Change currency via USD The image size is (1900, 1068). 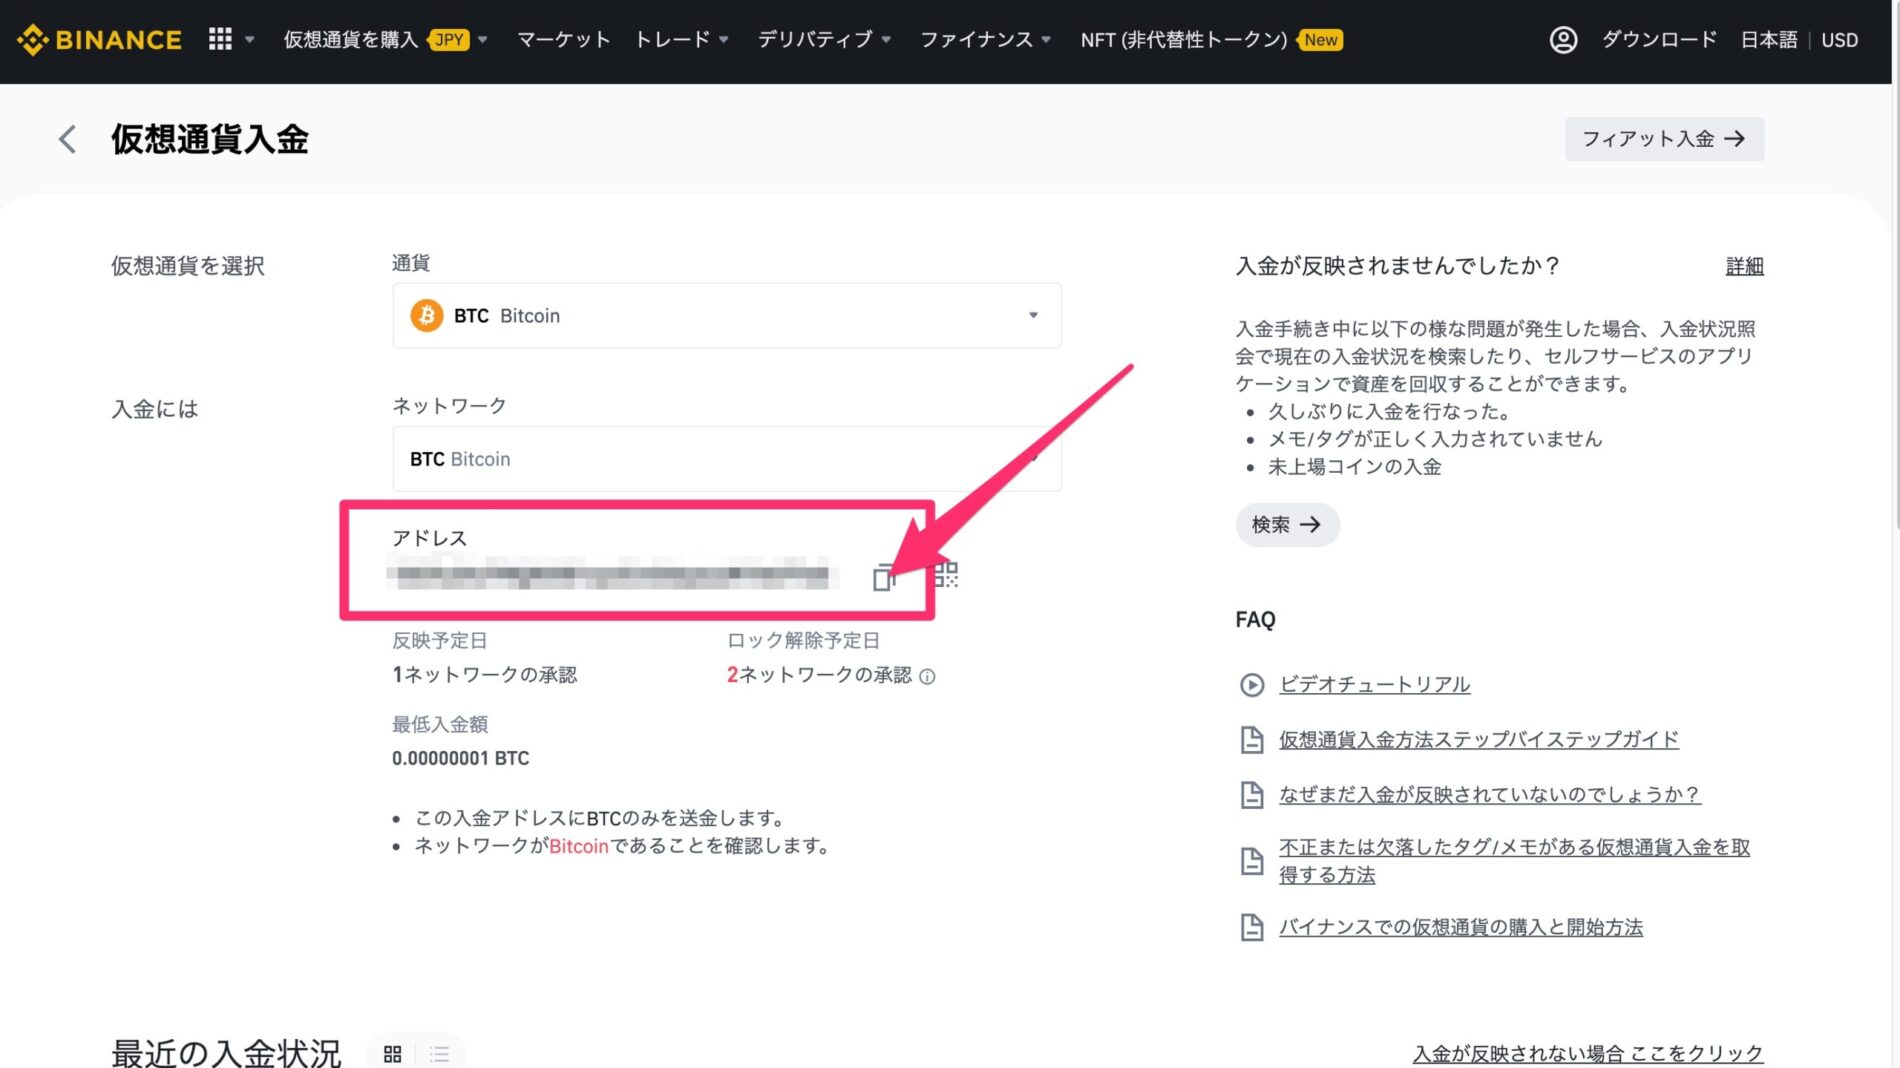(1839, 40)
